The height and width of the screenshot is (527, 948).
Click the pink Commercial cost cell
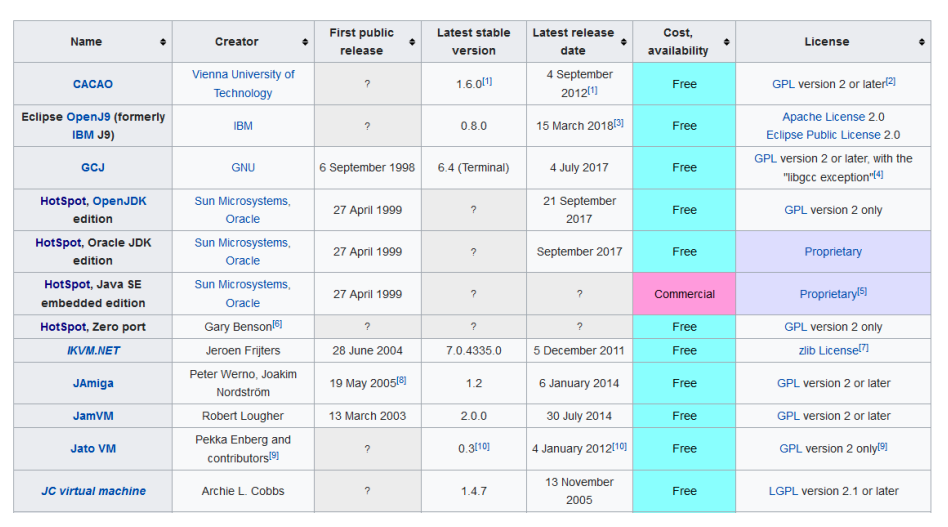pos(684,294)
